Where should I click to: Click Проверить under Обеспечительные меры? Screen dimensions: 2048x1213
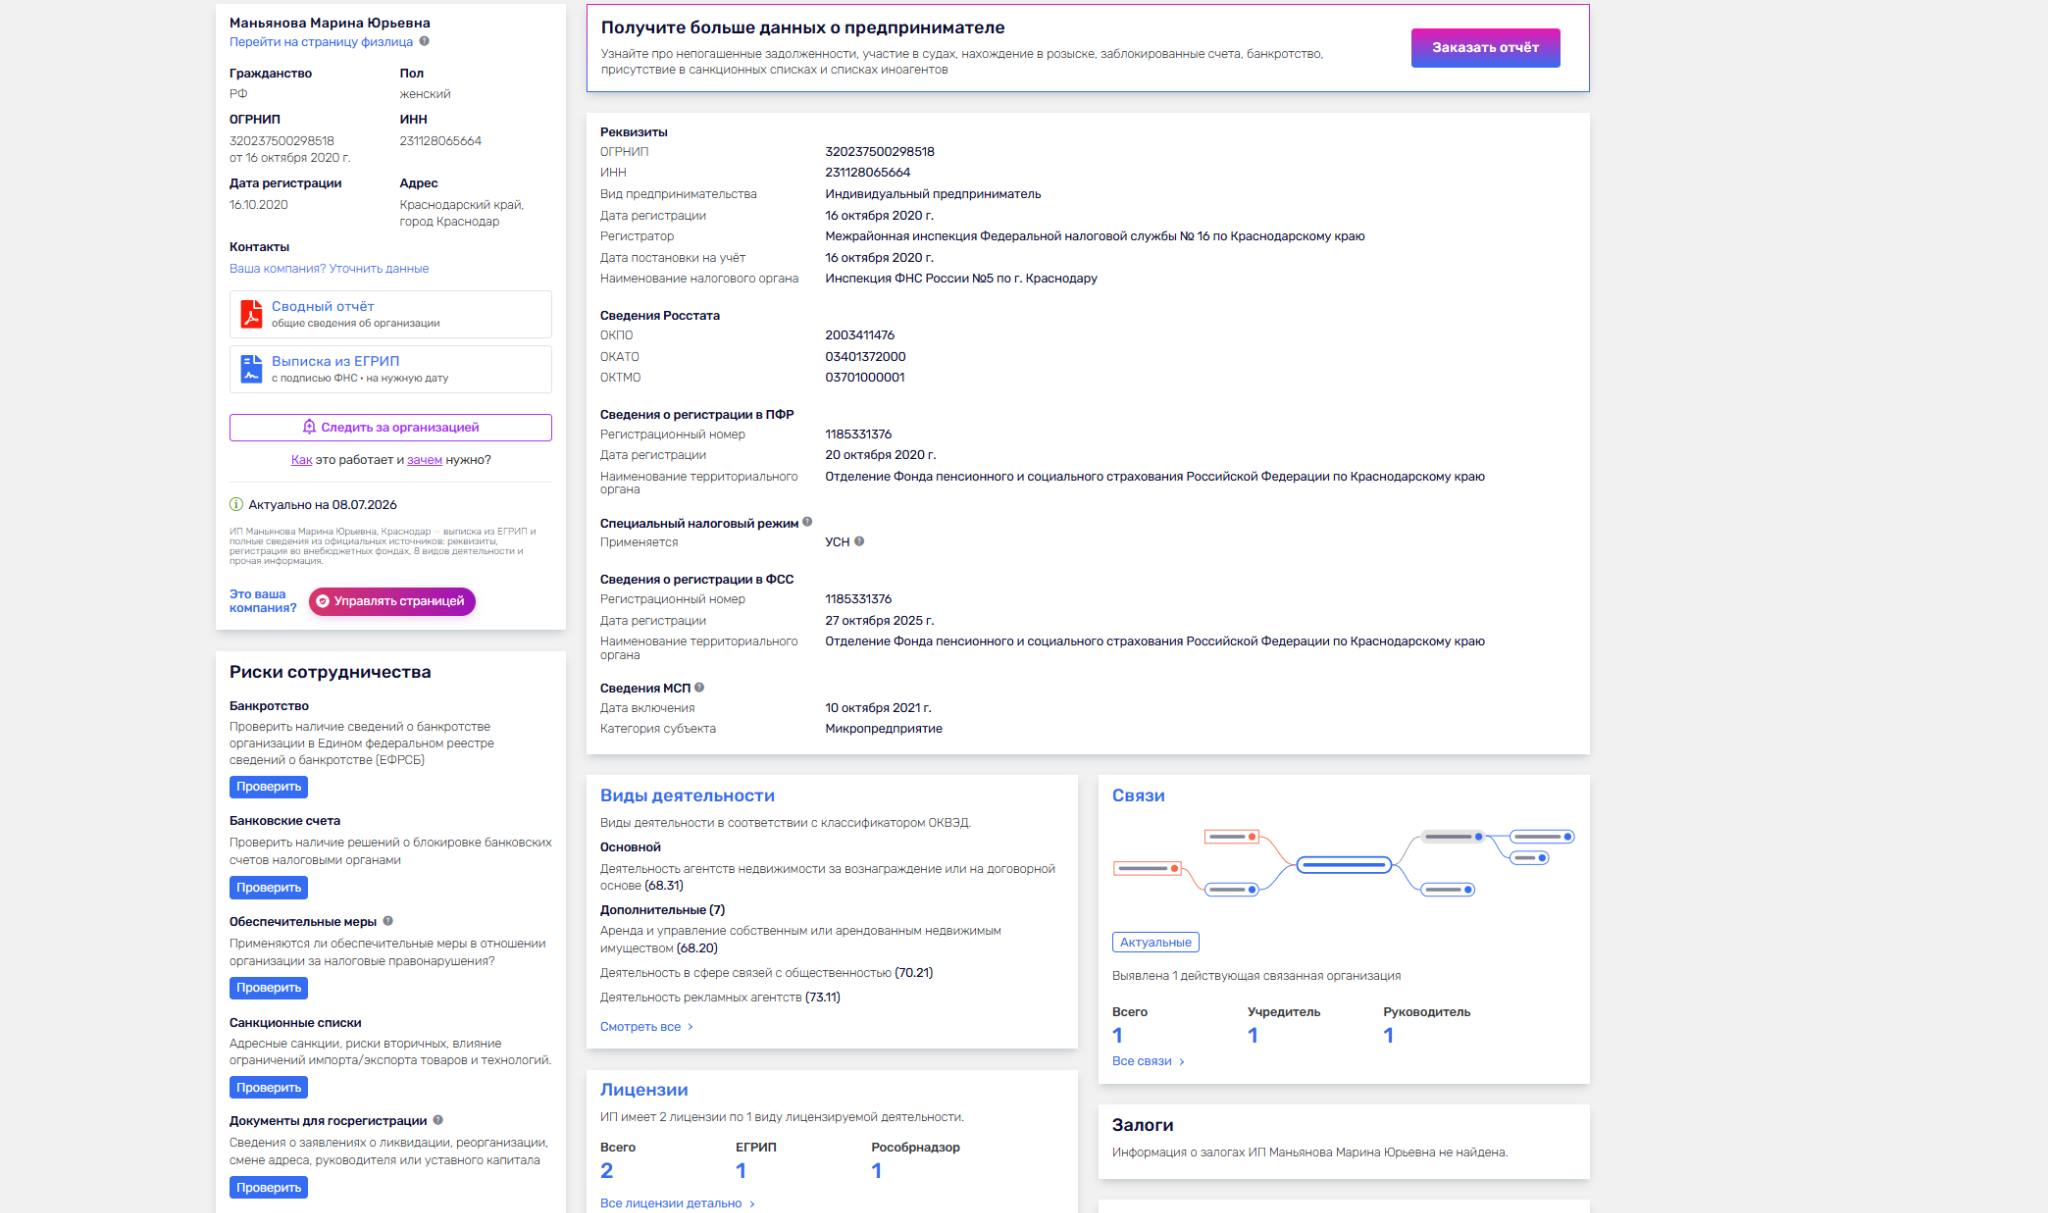pyautogui.click(x=268, y=987)
